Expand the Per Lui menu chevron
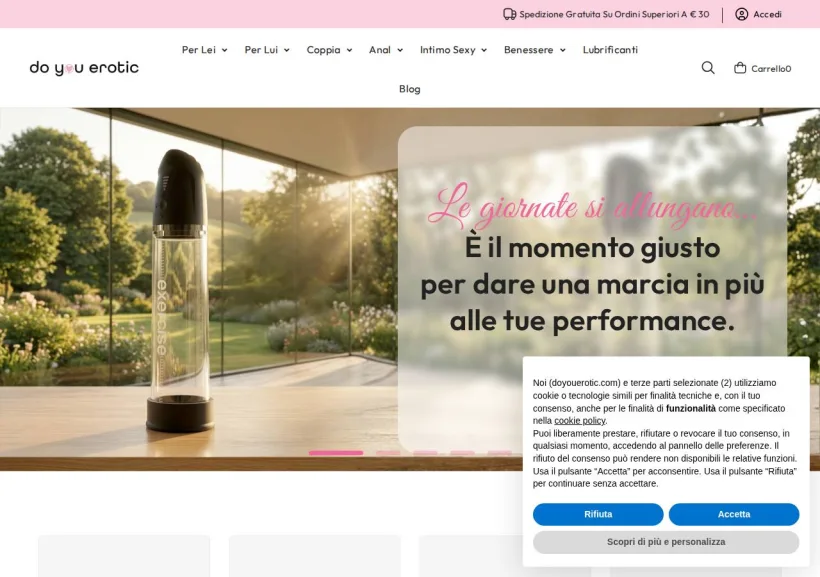This screenshot has width=820, height=577. 287,50
